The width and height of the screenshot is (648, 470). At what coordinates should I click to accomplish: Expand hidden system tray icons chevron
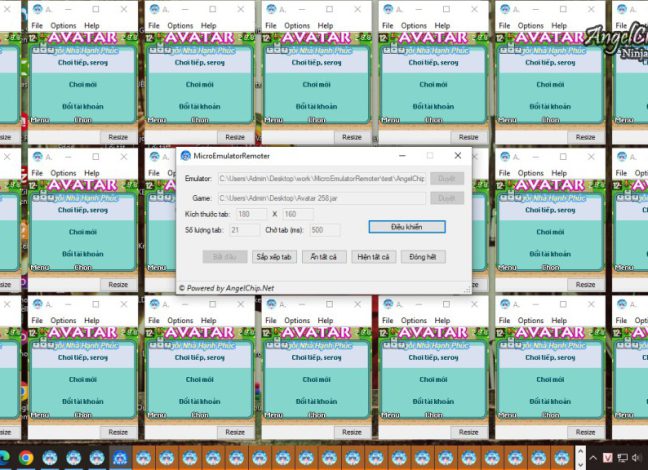592,457
